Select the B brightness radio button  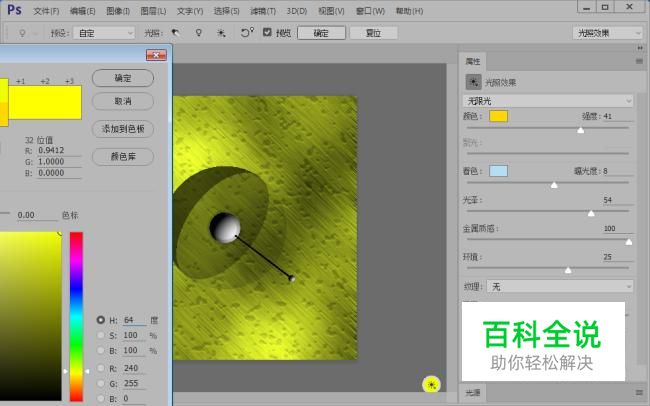[x=101, y=350]
